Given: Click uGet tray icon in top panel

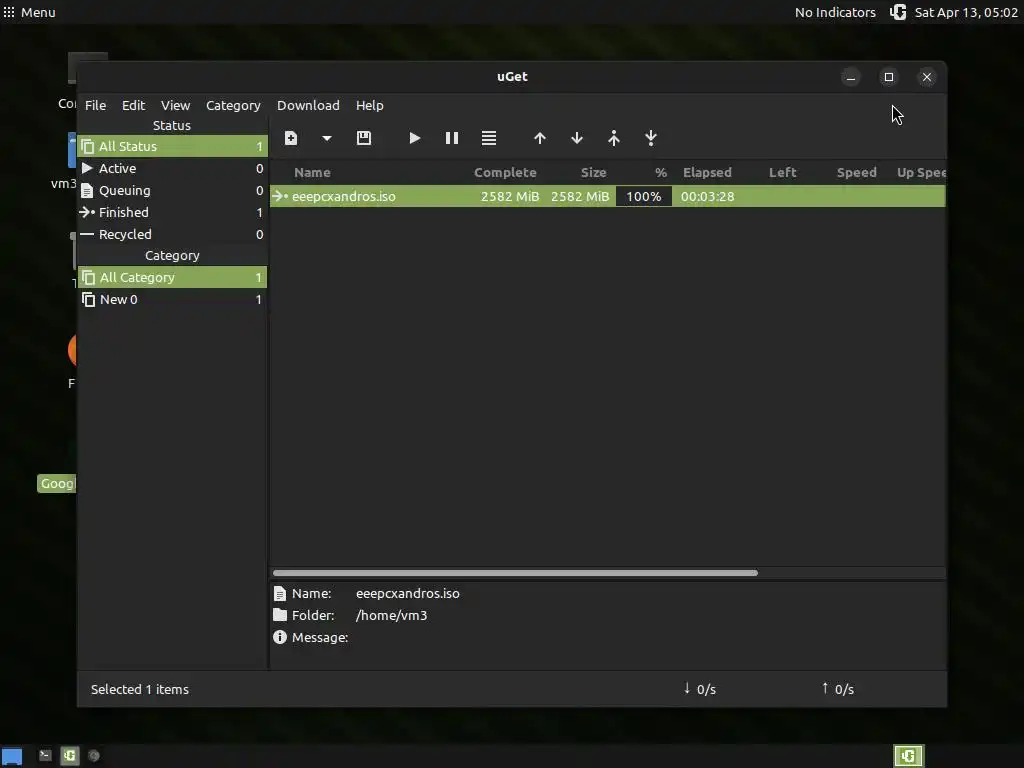Looking at the screenshot, I should coord(898,12).
